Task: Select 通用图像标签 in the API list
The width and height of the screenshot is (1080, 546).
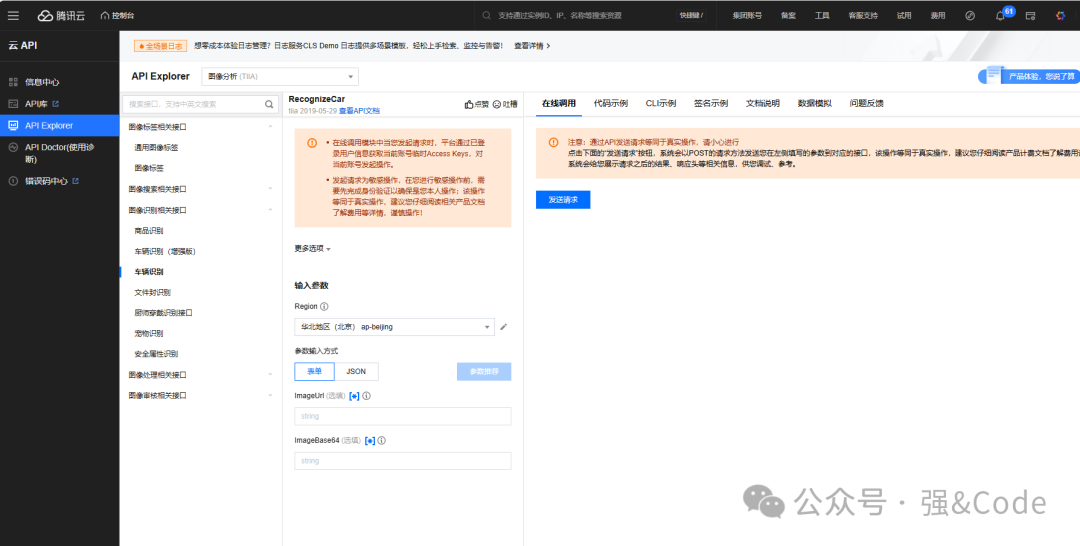Action: tap(156, 147)
